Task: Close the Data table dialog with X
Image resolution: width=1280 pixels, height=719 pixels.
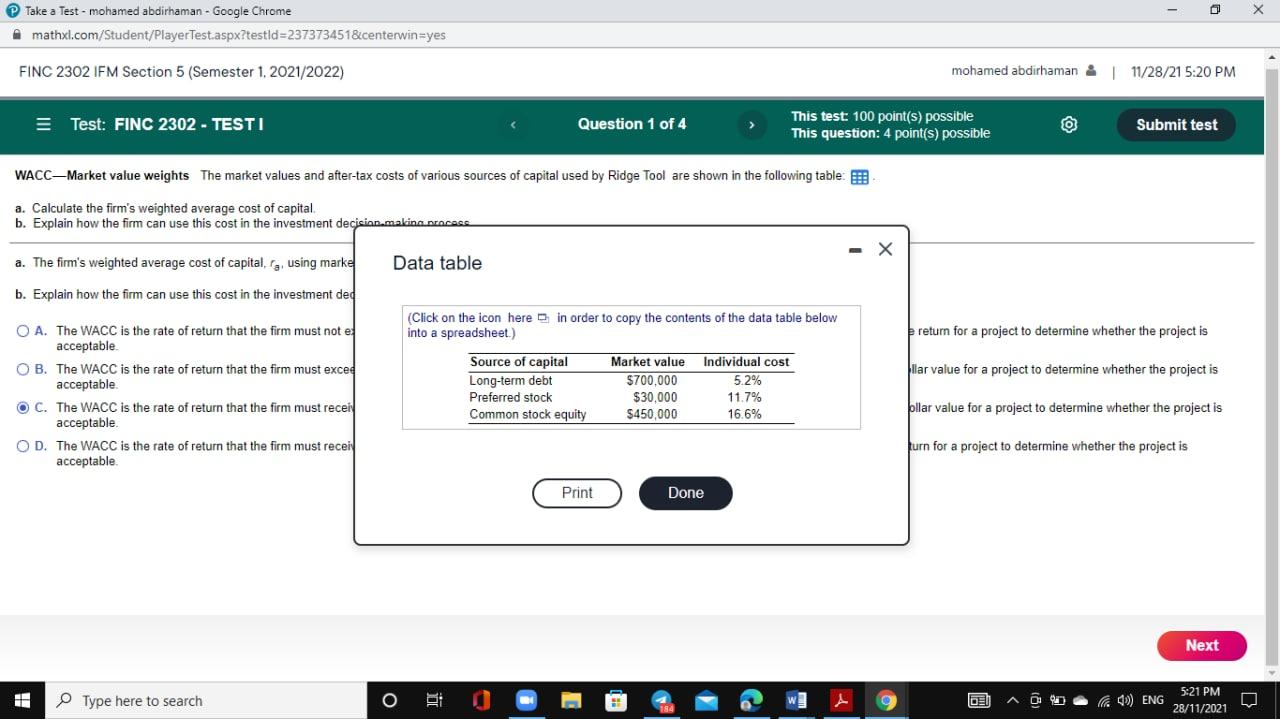Action: tap(885, 249)
